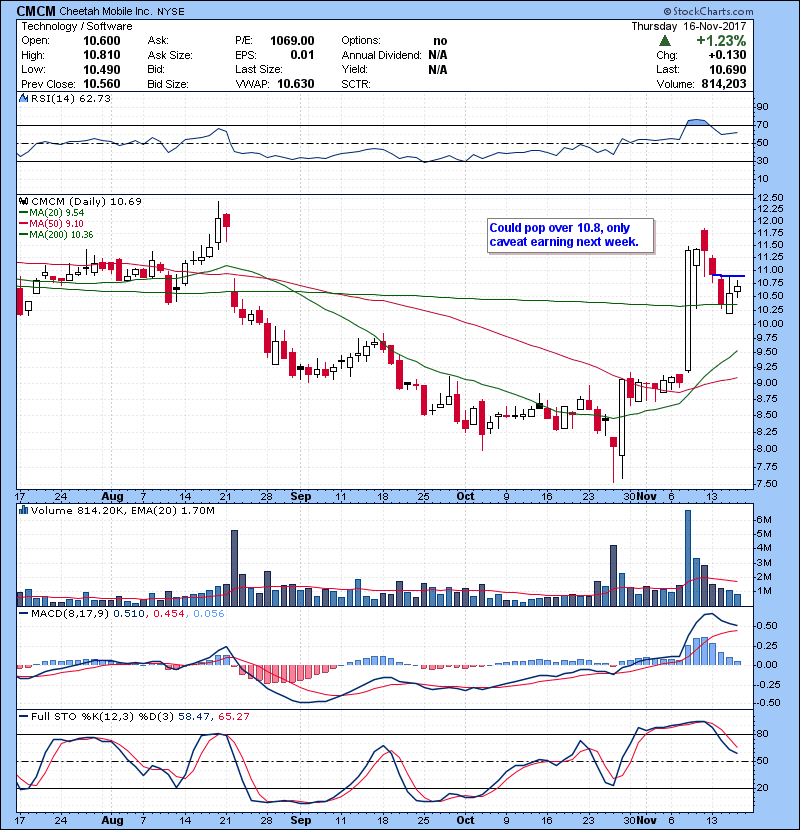Image resolution: width=800 pixels, height=830 pixels.
Task: Click the Sep label on price axis
Action: [301, 497]
